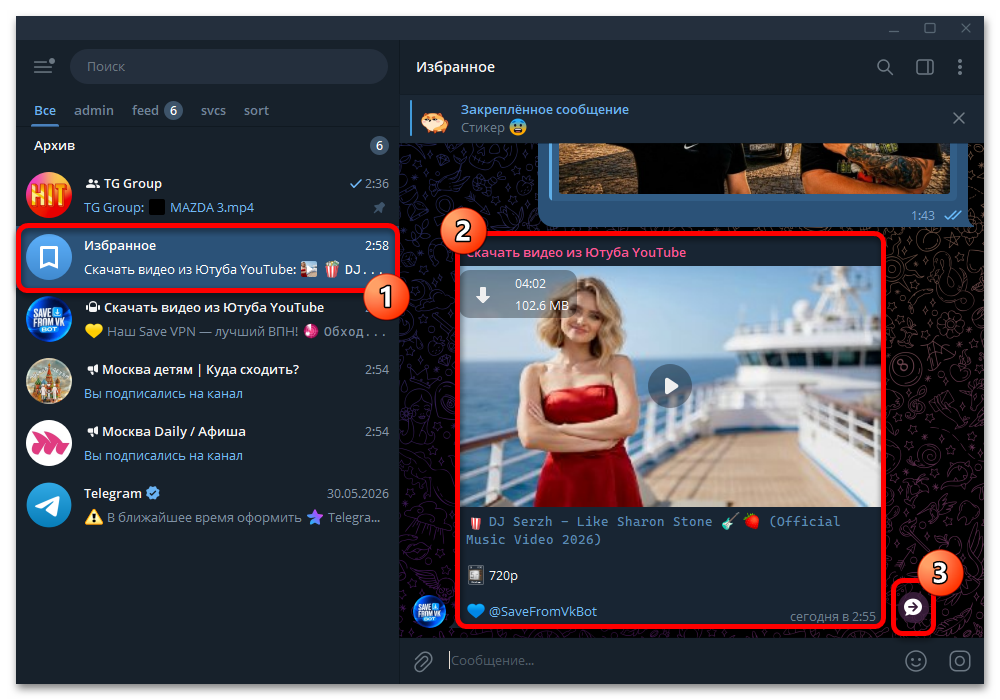
Task: Open the emoji picker smiley icon
Action: point(916,661)
